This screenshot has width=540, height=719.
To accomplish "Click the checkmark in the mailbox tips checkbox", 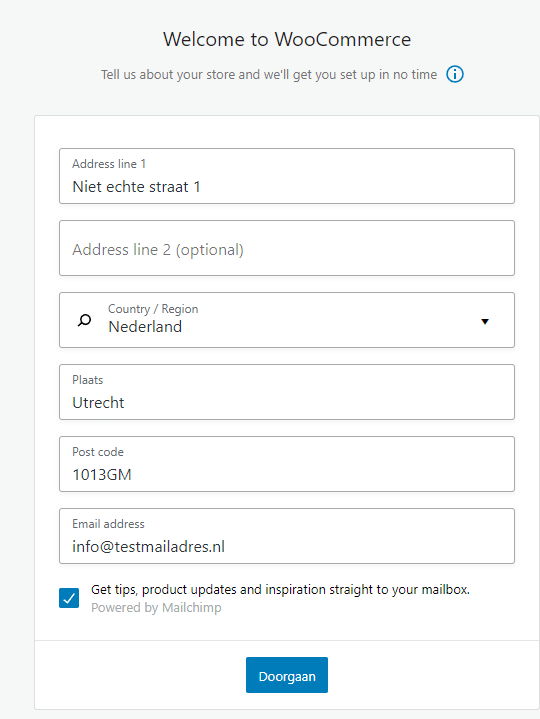I will point(69,598).
